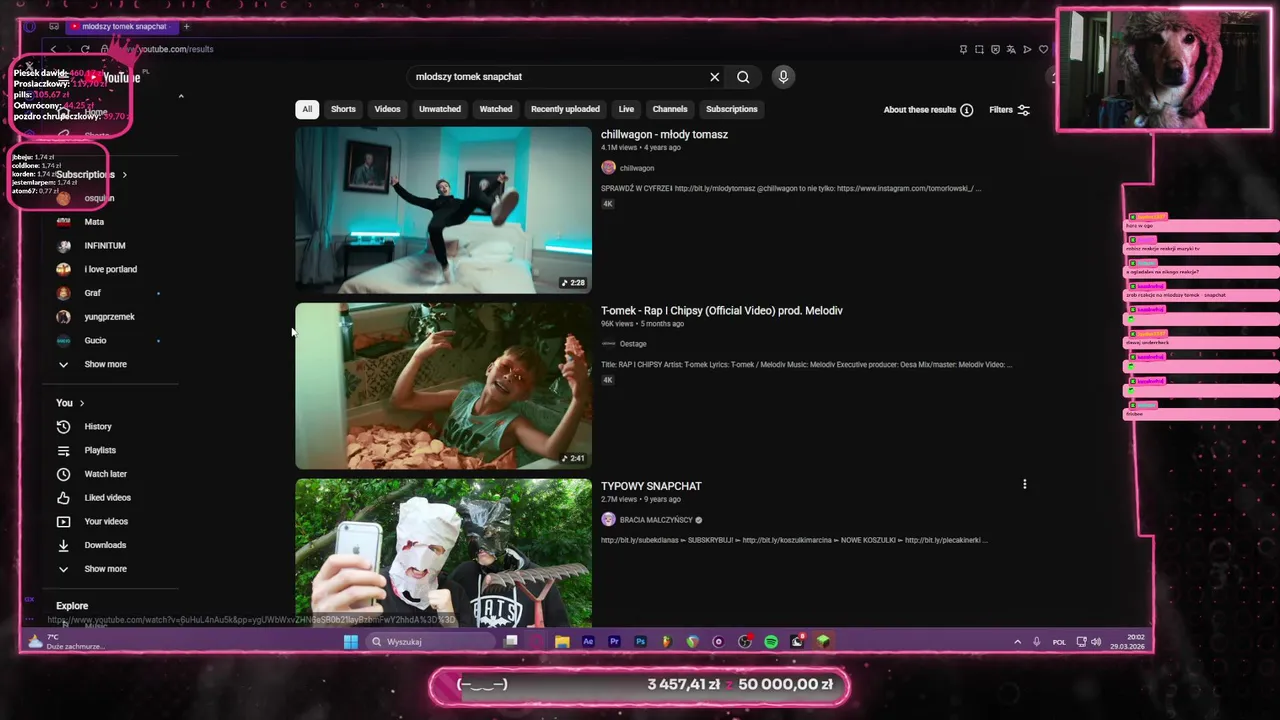Open the video chillwagon - młody tomasz
The height and width of the screenshot is (720, 1280).
coord(664,135)
